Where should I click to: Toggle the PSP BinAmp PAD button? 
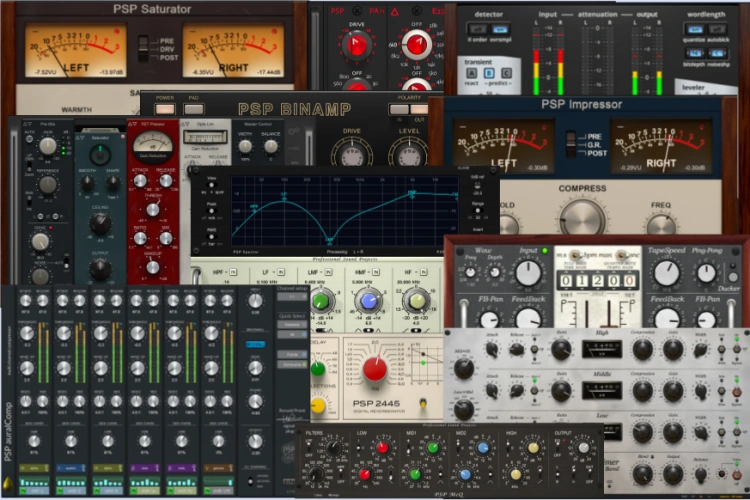[194, 109]
